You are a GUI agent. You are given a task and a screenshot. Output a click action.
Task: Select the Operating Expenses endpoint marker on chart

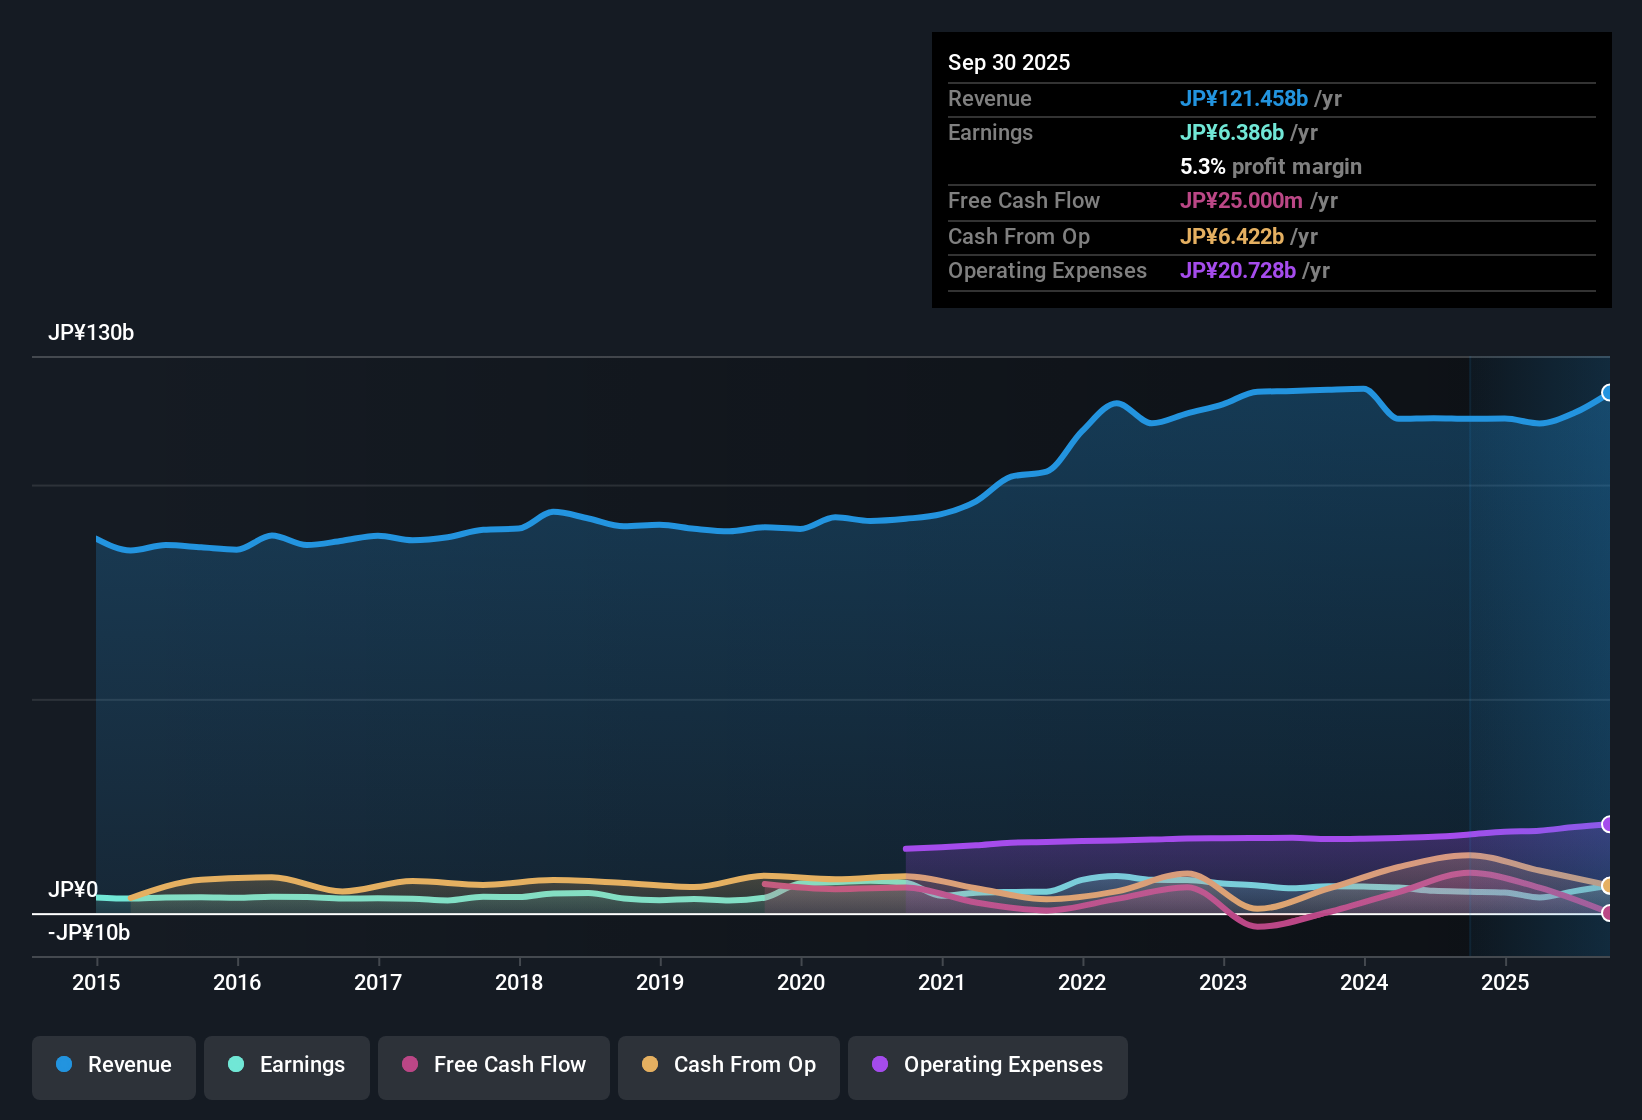click(1608, 825)
